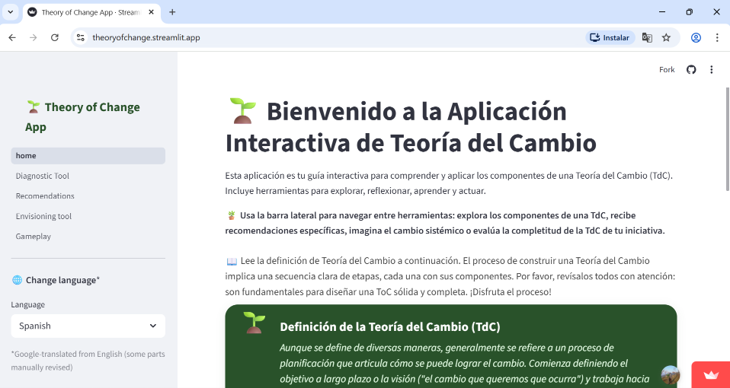Bookmark this page with the star icon

(666, 38)
